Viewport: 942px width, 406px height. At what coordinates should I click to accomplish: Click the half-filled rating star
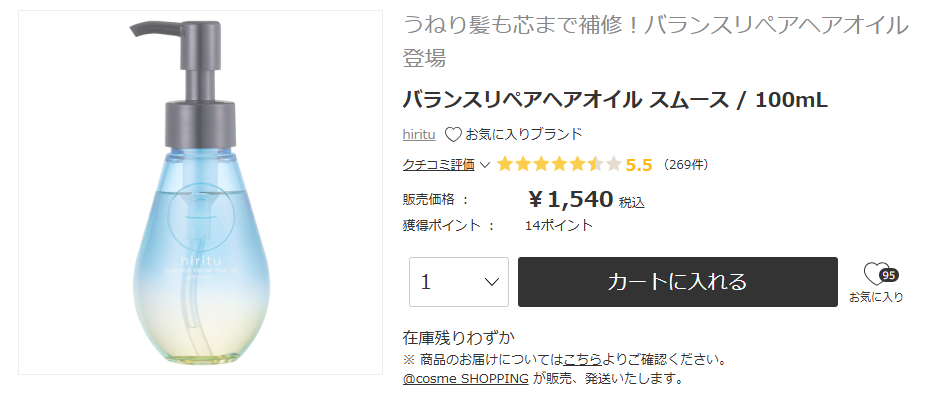click(595, 164)
